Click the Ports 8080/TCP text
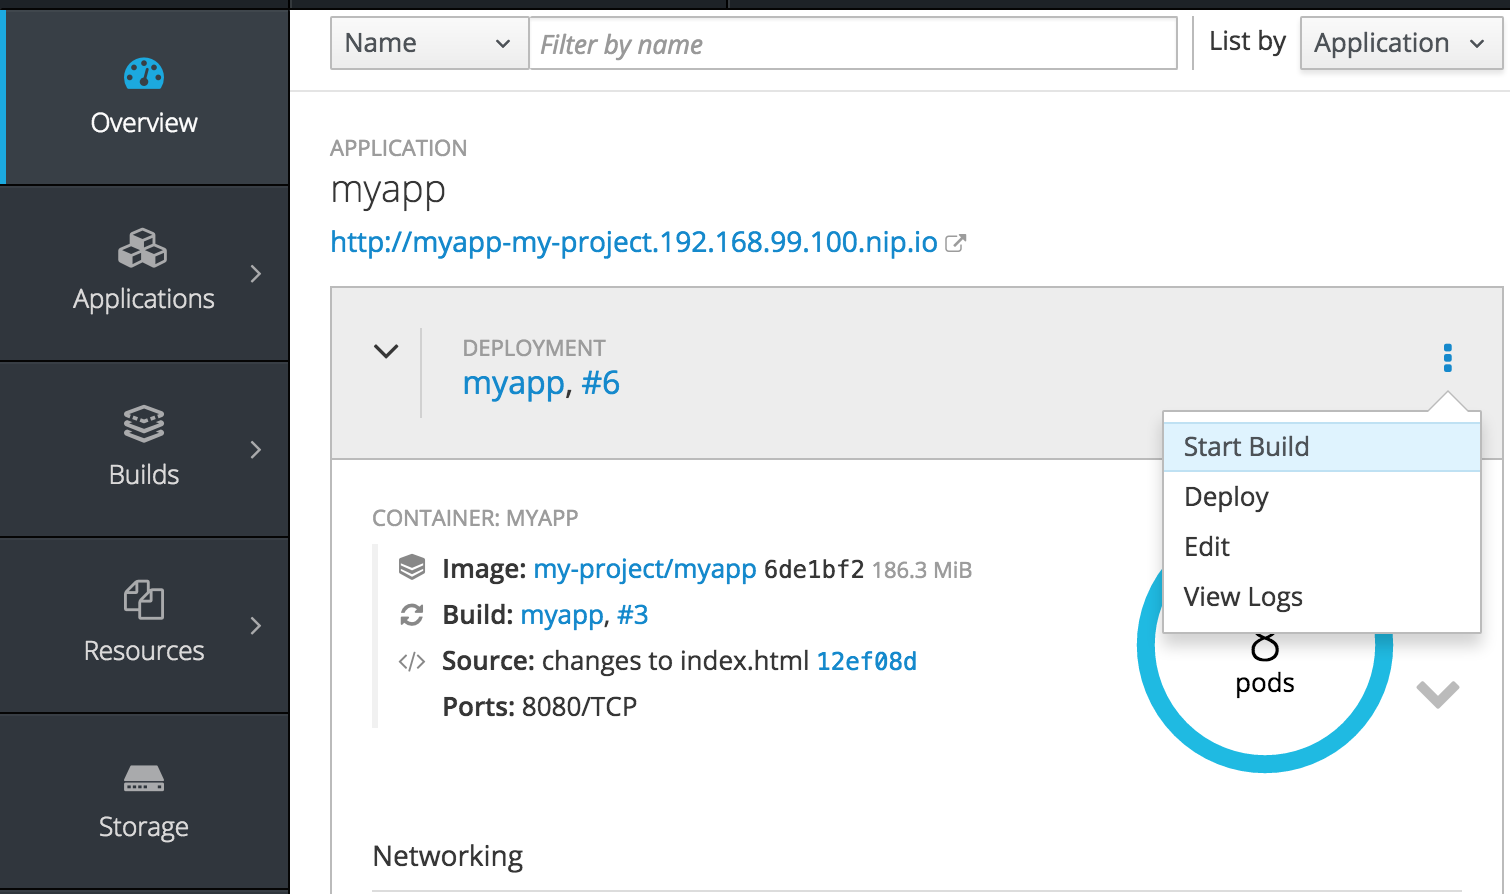This screenshot has height=894, width=1510. [540, 707]
